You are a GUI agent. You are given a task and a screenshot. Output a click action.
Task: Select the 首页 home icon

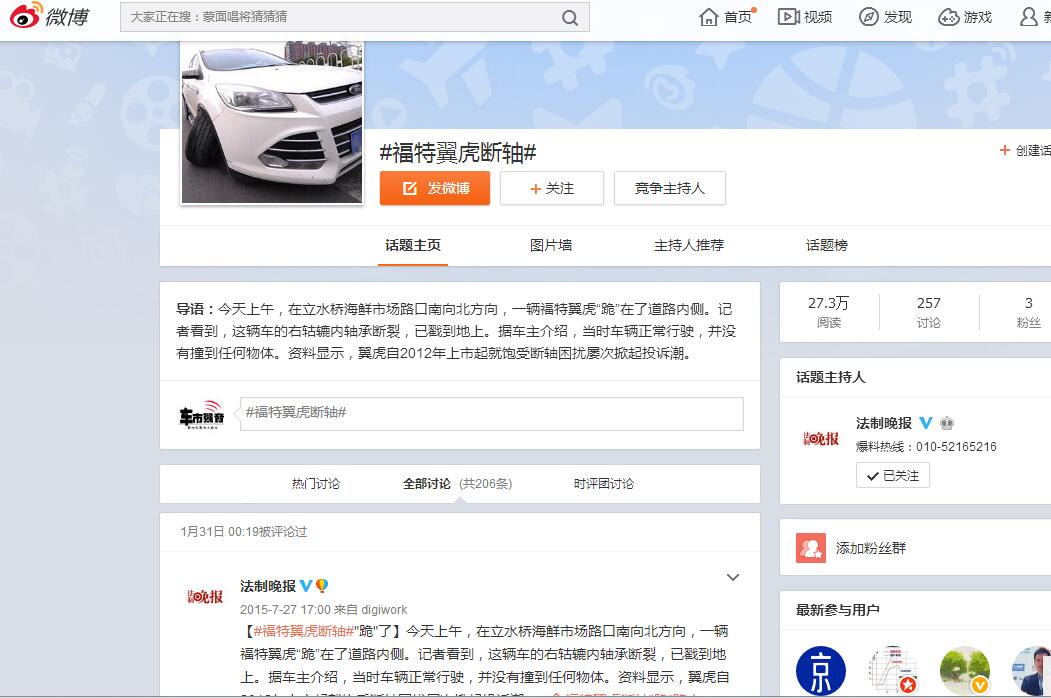click(x=711, y=17)
